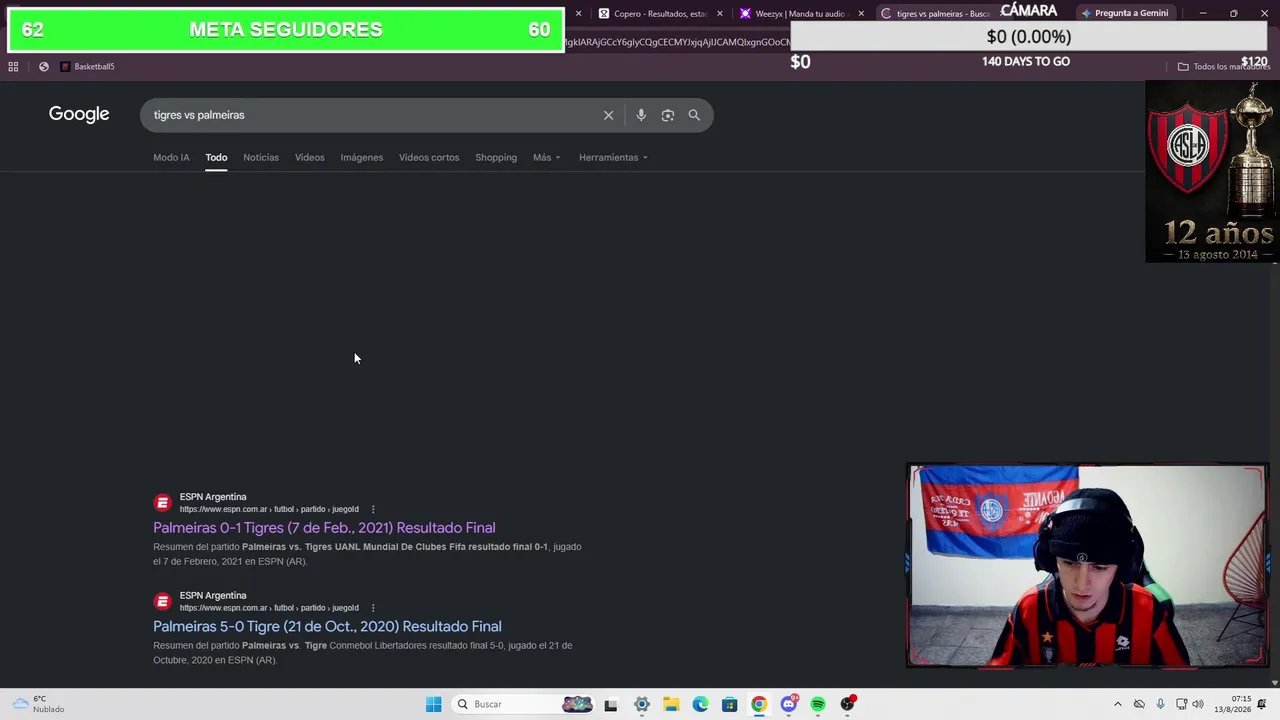The image size is (1280, 720).
Task: Switch to the 'Shopping' search tab
Action: pyautogui.click(x=496, y=158)
